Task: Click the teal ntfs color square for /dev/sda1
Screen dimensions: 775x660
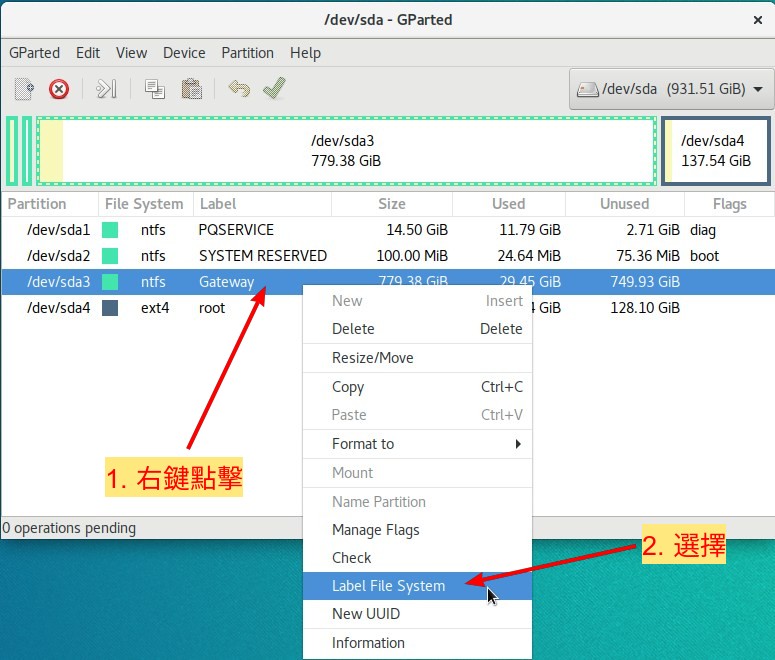Action: tap(110, 230)
